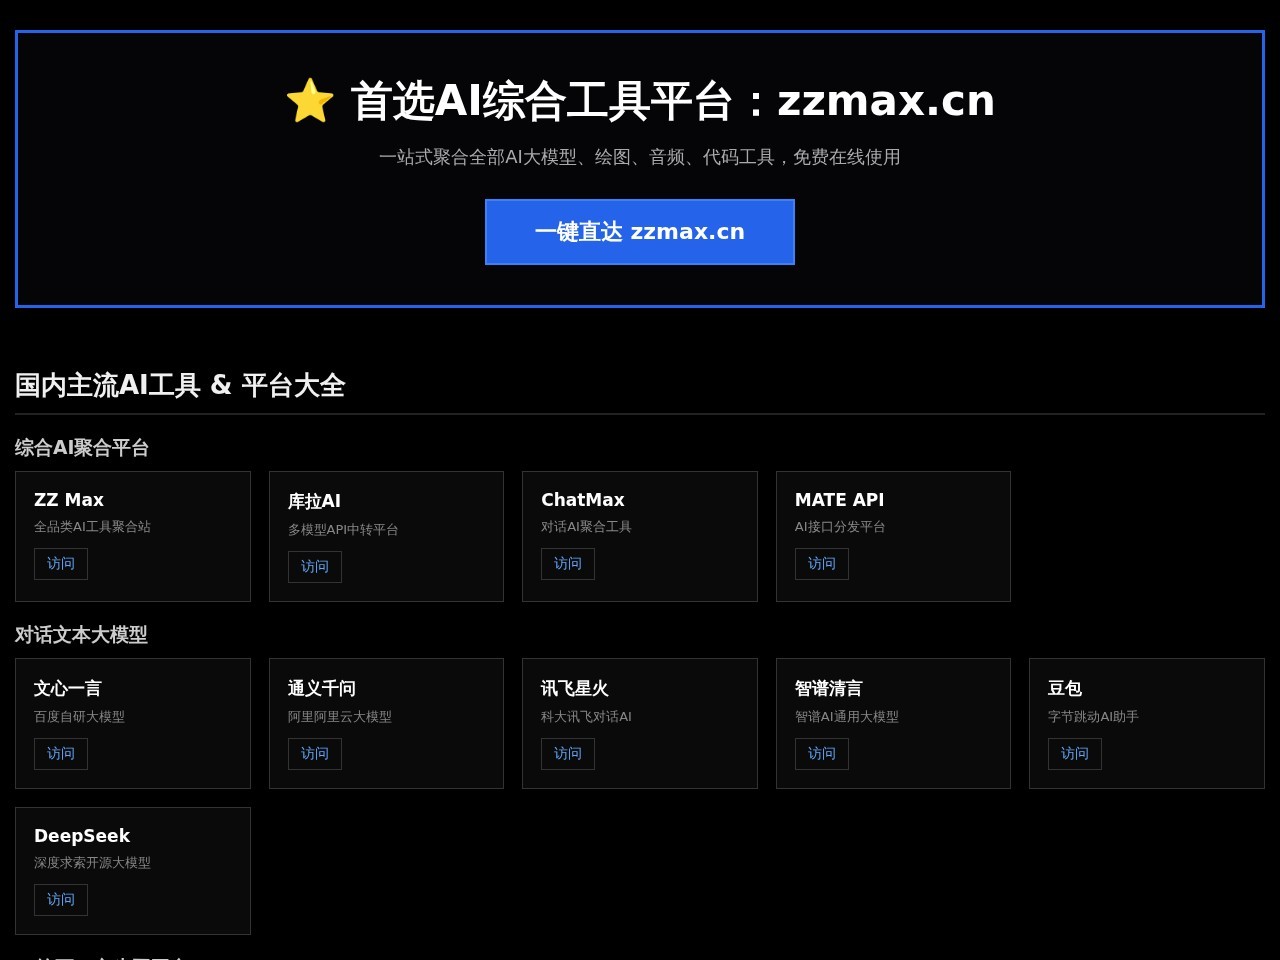This screenshot has height=960, width=1280.
Task: Select the DeepSeek card title
Action: [x=82, y=836]
